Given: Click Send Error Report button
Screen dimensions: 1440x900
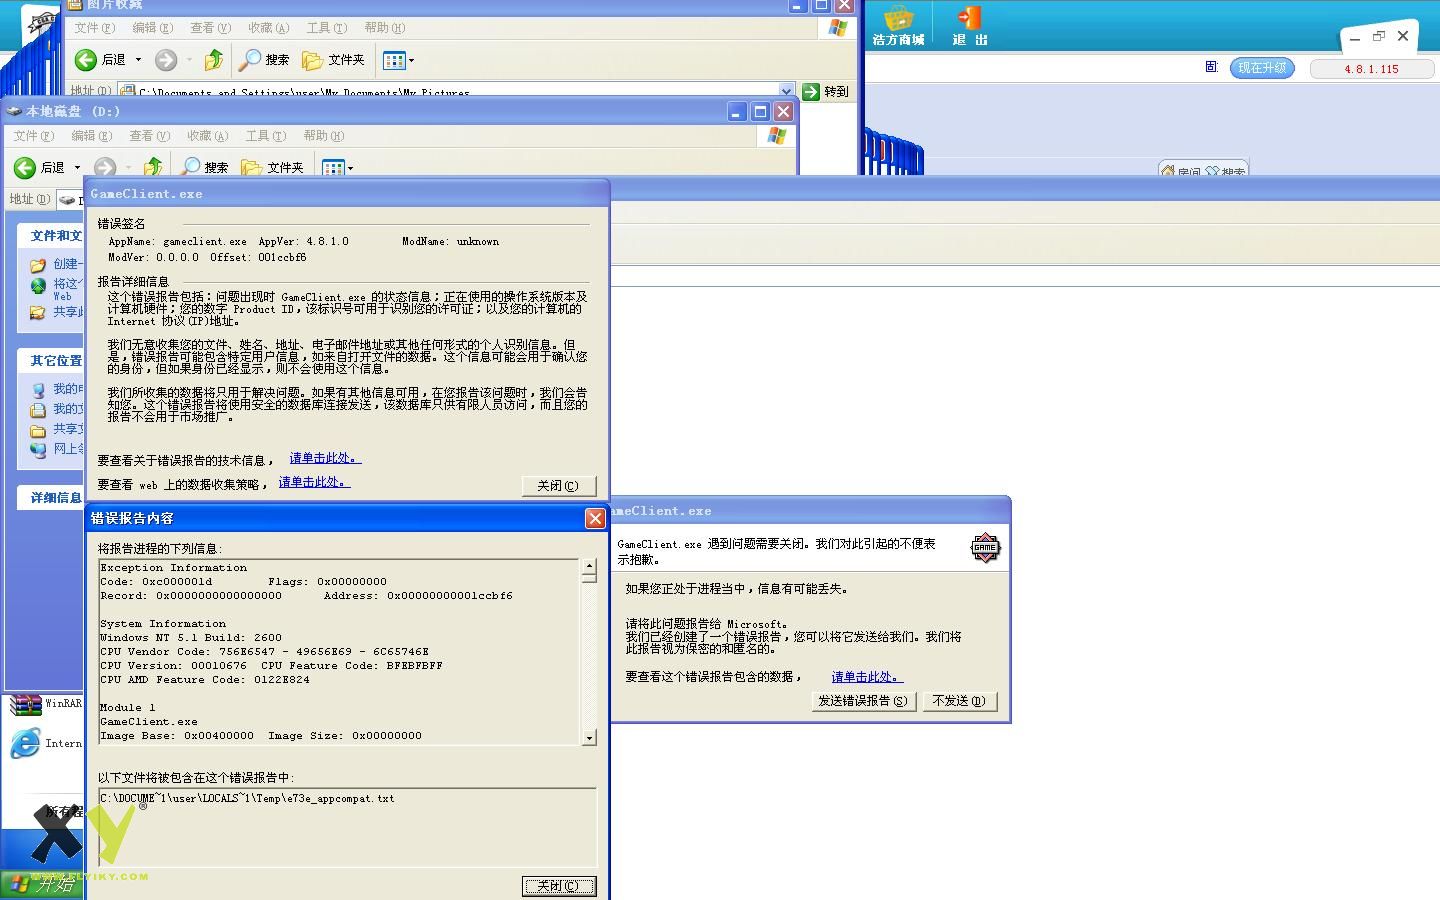Looking at the screenshot, I should pos(864,701).
